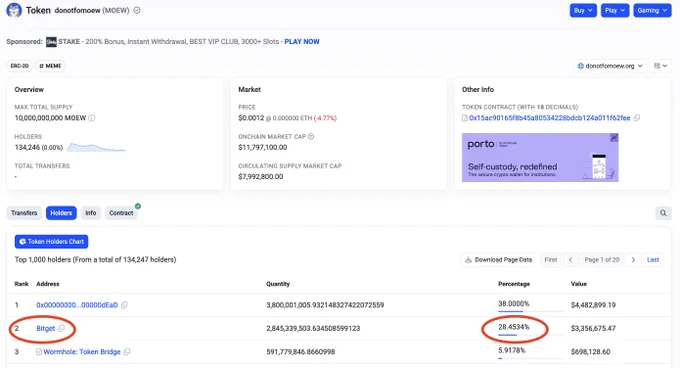Viewport: 680px width, 368px height.
Task: Click the MOEW token logo icon
Action: pos(14,10)
